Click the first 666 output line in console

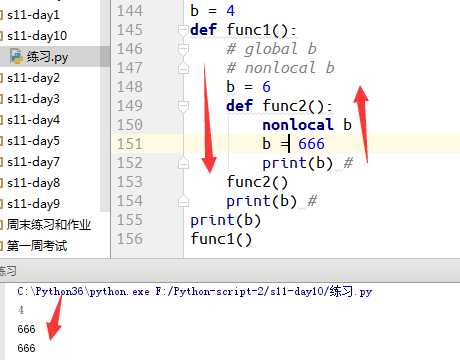pyautogui.click(x=26, y=329)
